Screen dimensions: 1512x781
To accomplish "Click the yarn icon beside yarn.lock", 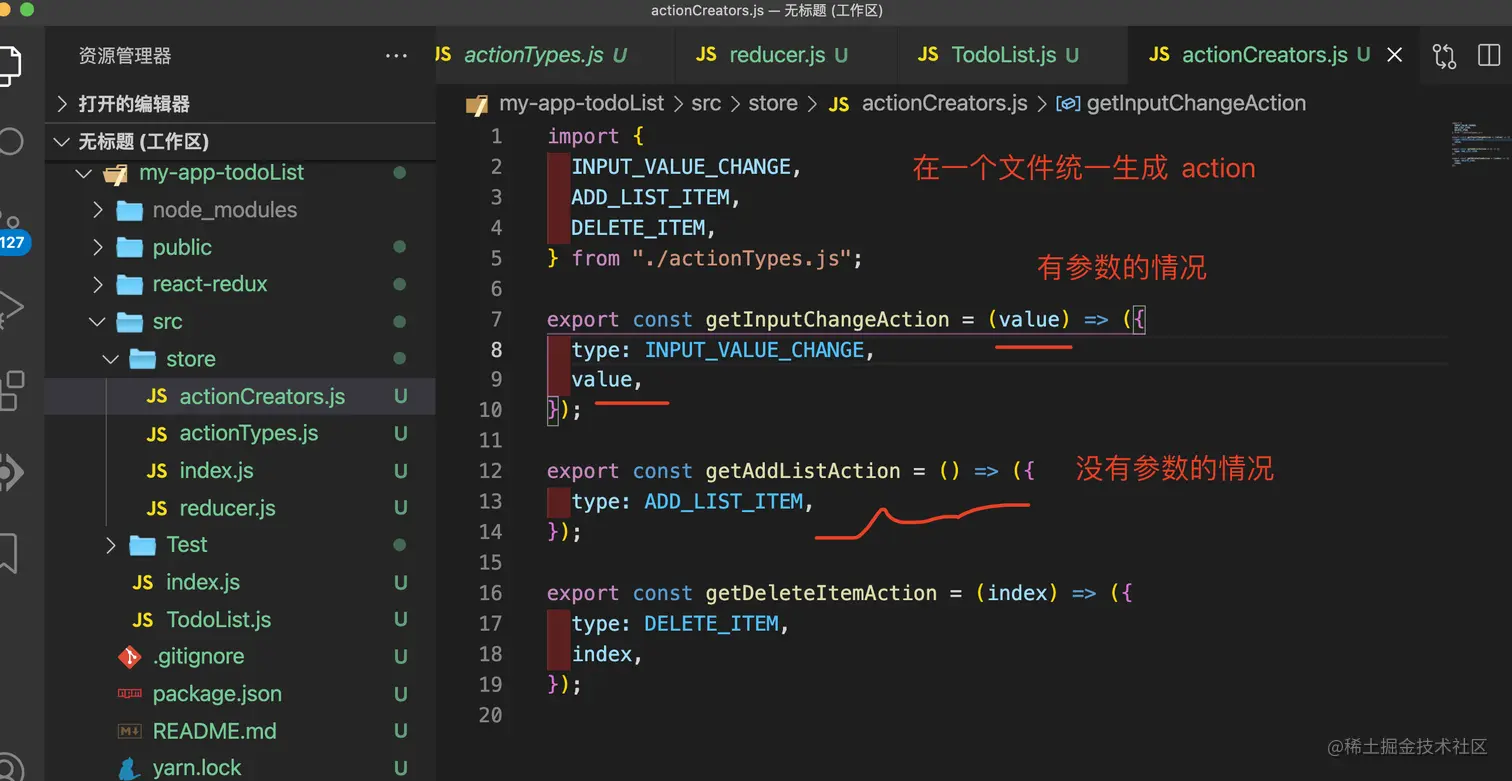I will tap(129, 768).
